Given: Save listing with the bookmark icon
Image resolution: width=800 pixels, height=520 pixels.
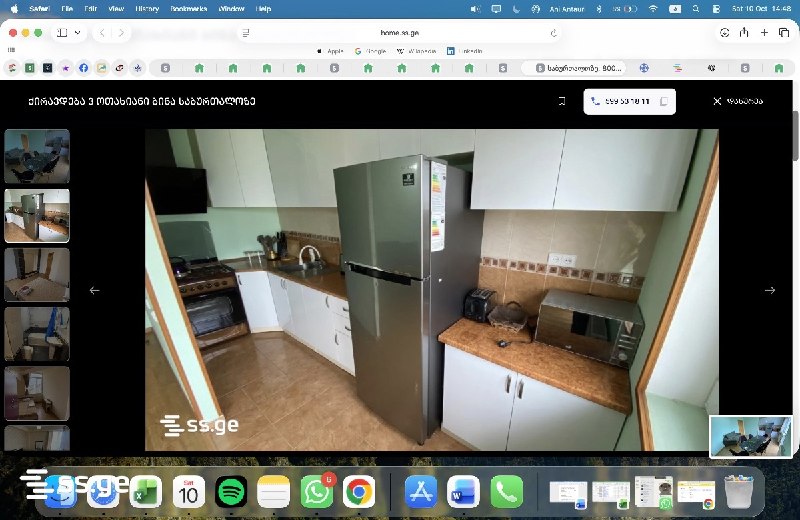Looking at the screenshot, I should point(562,101).
